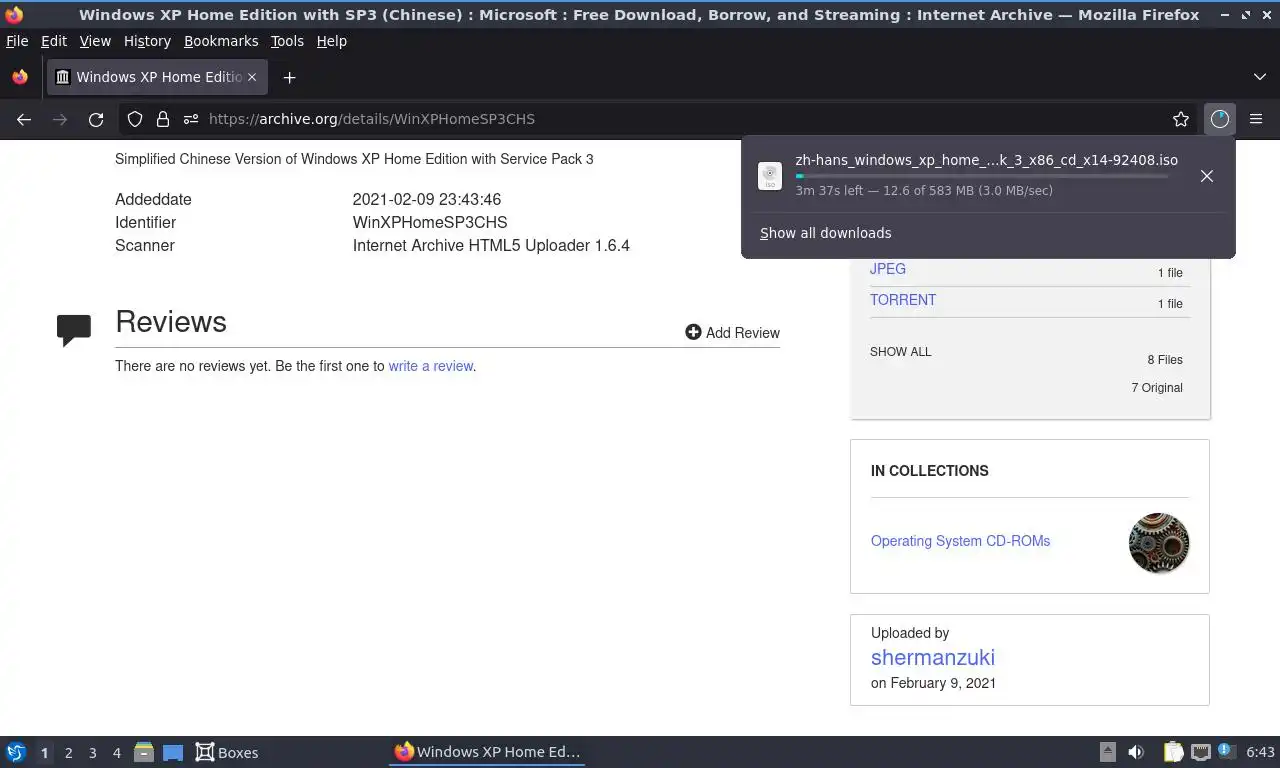
Task: Click the show desktop taskbar icon
Action: pos(172,752)
